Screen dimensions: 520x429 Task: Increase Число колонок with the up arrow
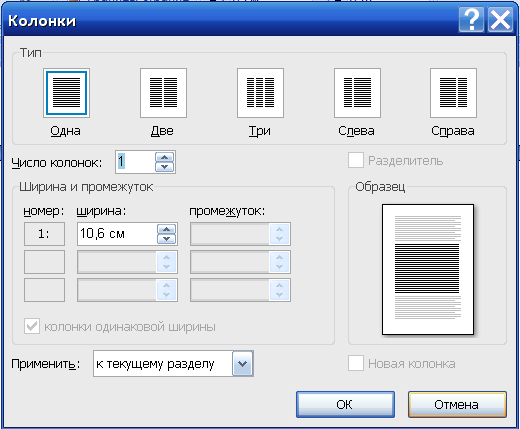tap(165, 157)
